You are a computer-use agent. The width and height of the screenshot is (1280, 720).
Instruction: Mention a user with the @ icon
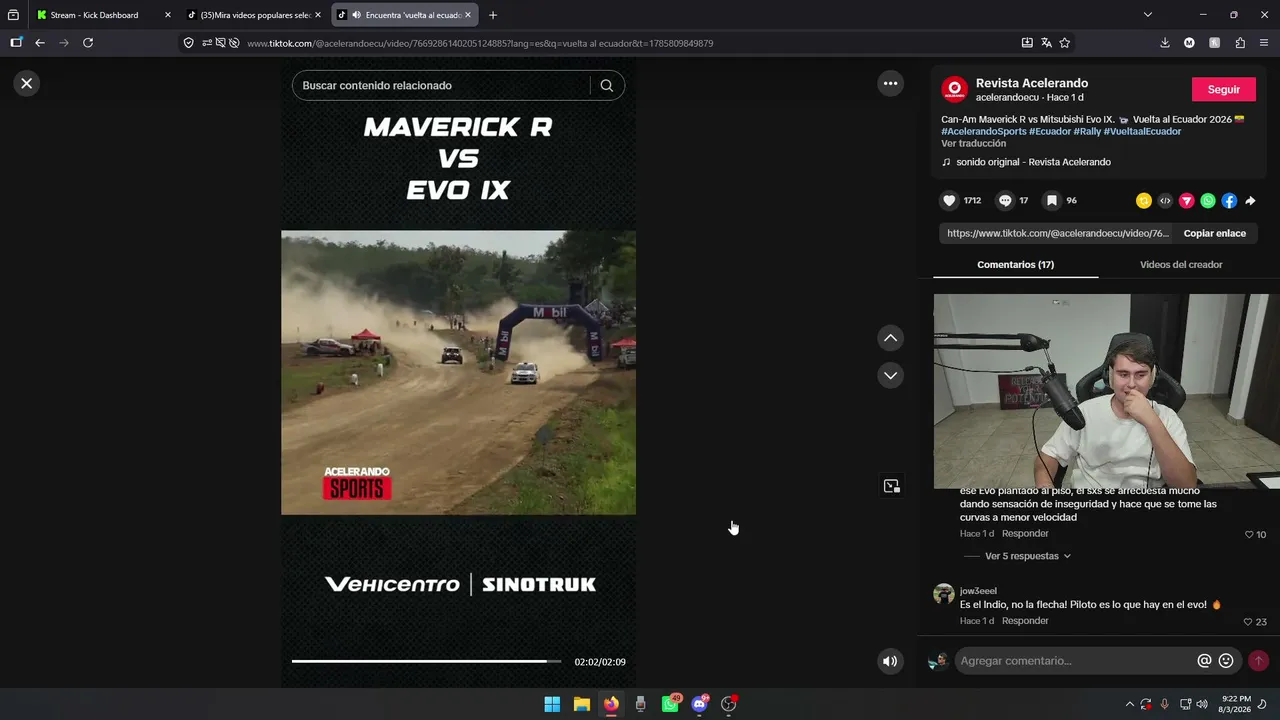[1205, 661]
